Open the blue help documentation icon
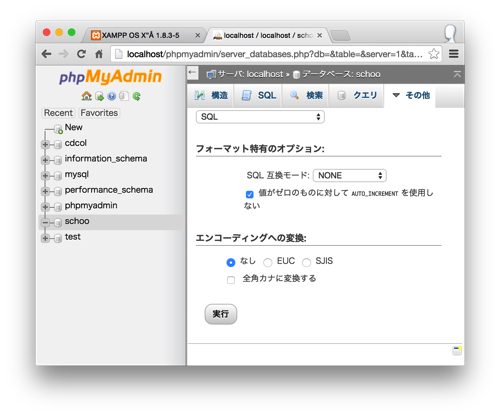The image size is (500, 416). [x=112, y=96]
